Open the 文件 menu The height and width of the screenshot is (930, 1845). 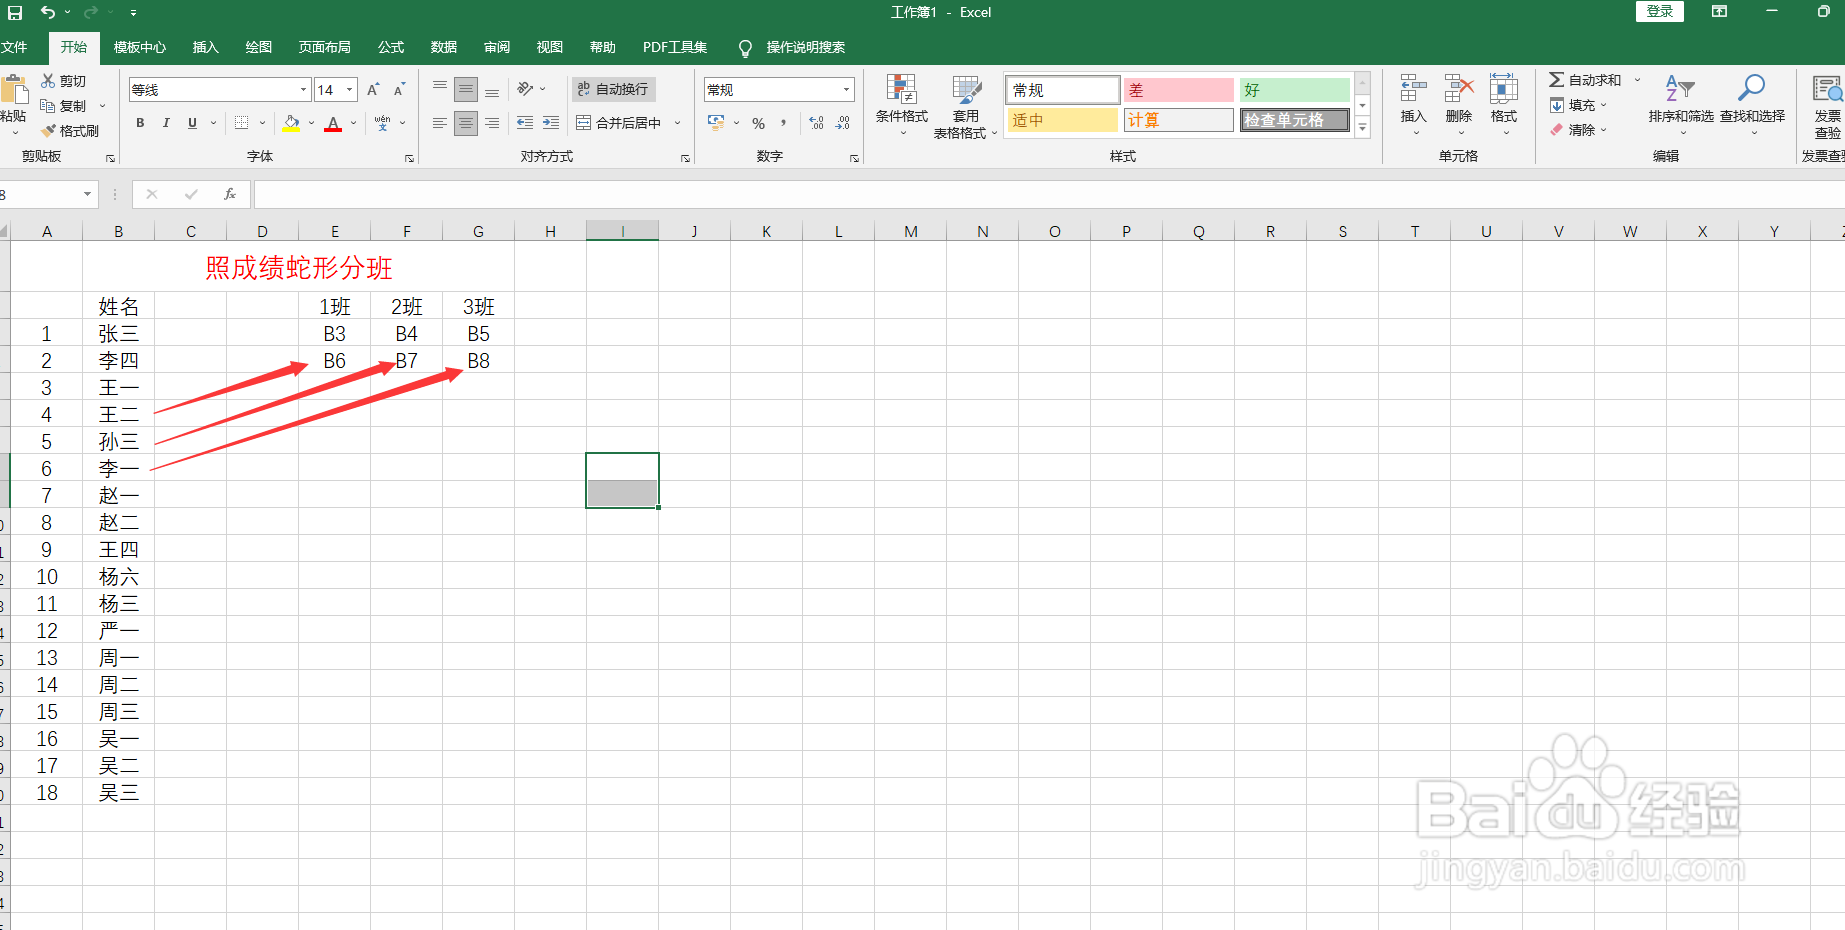[x=14, y=47]
